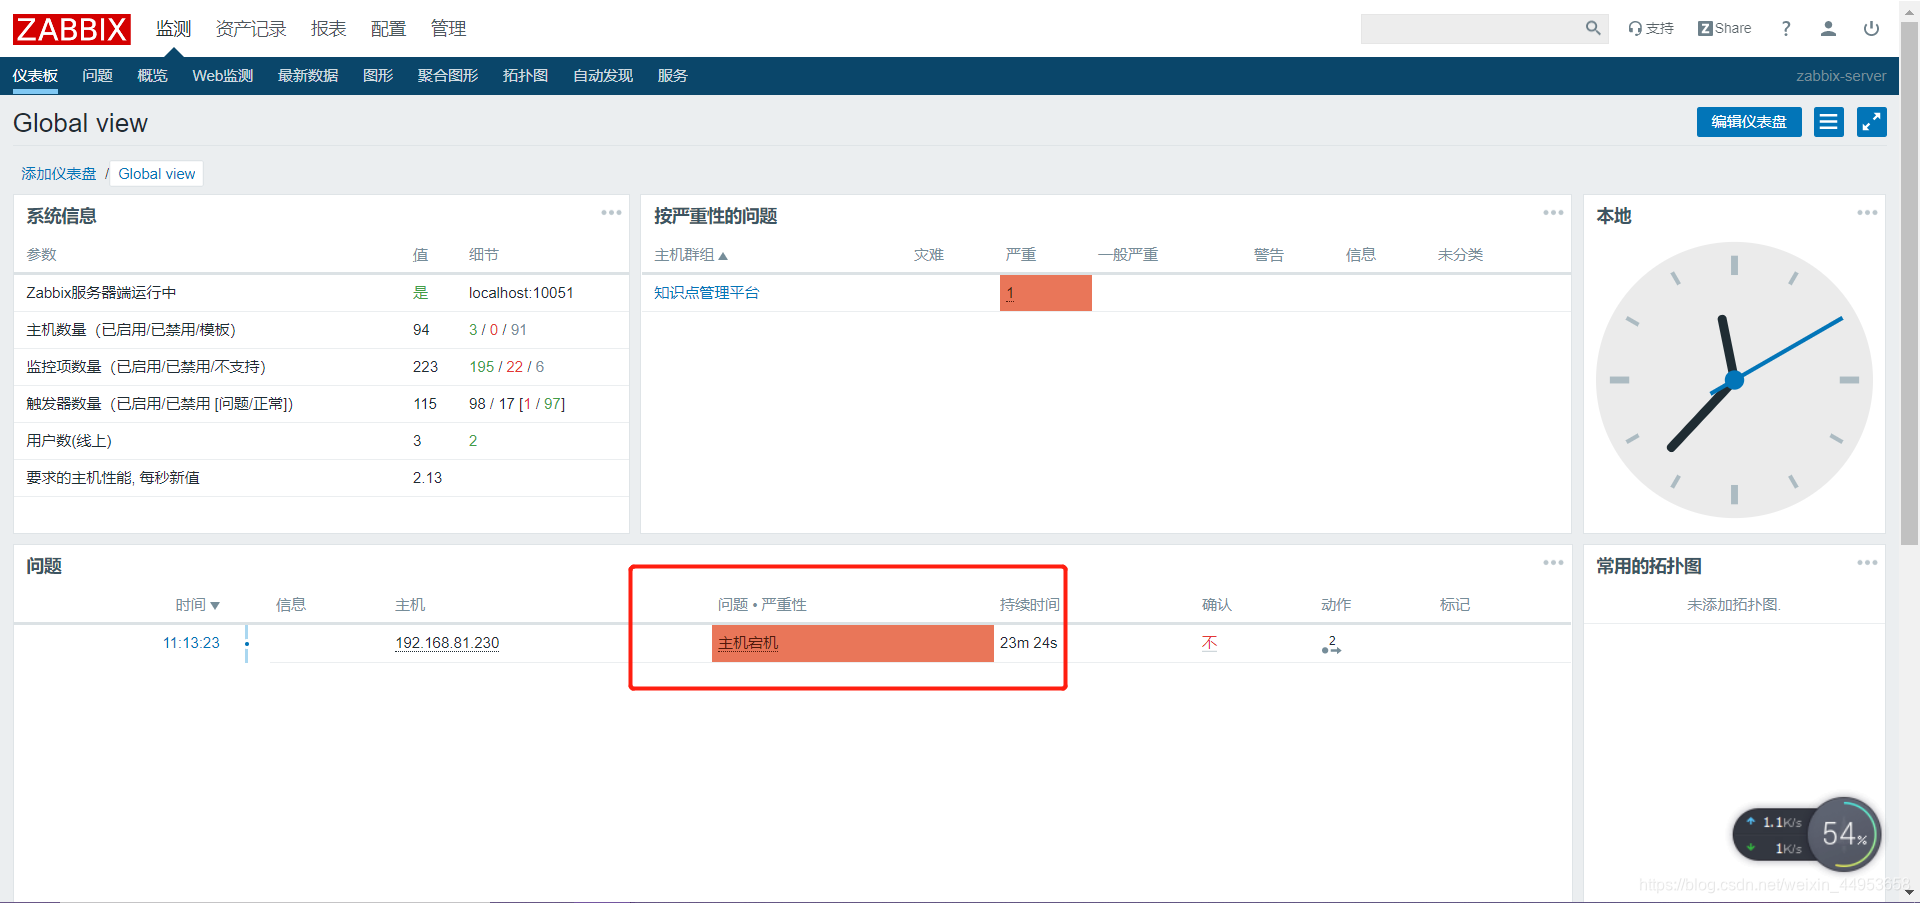This screenshot has height=903, width=1920.
Task: Open the 管理 top menu
Action: [x=448, y=29]
